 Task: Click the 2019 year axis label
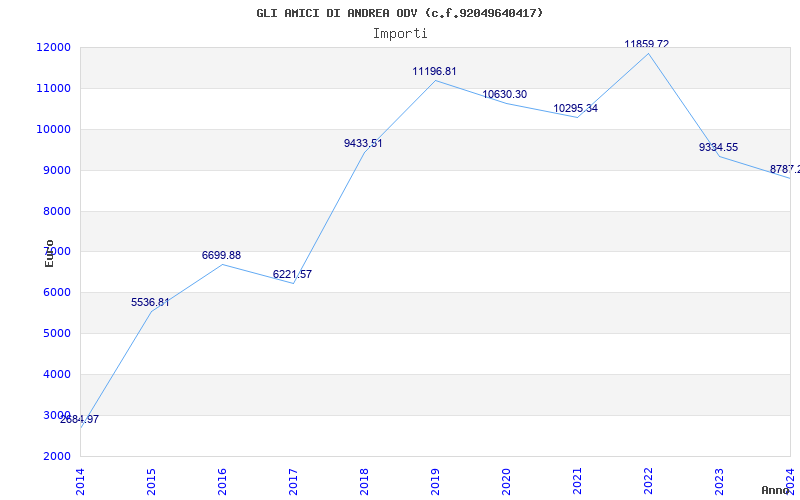click(x=435, y=482)
